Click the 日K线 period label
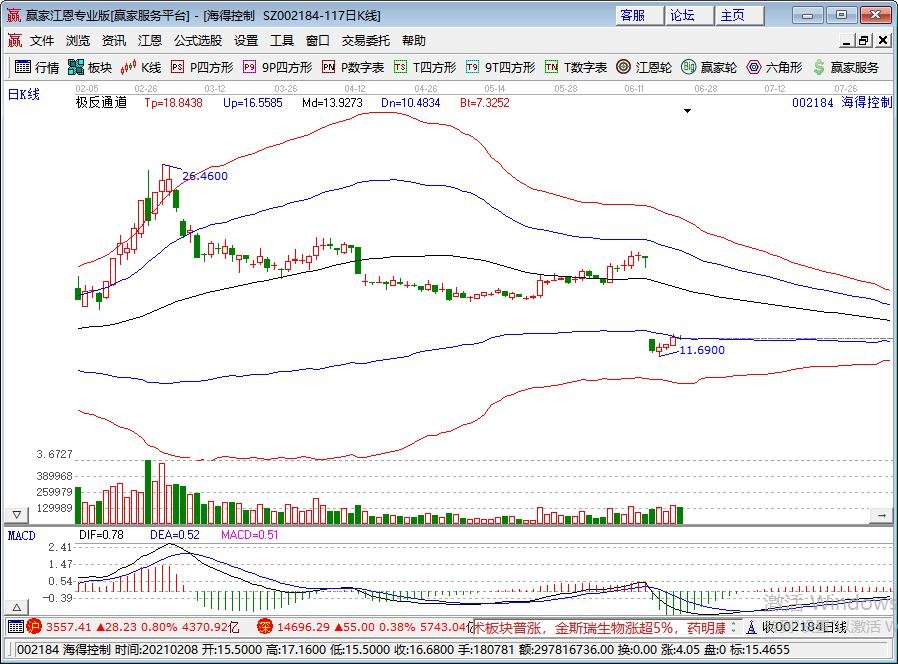The width and height of the screenshot is (898, 664). [x=23, y=95]
